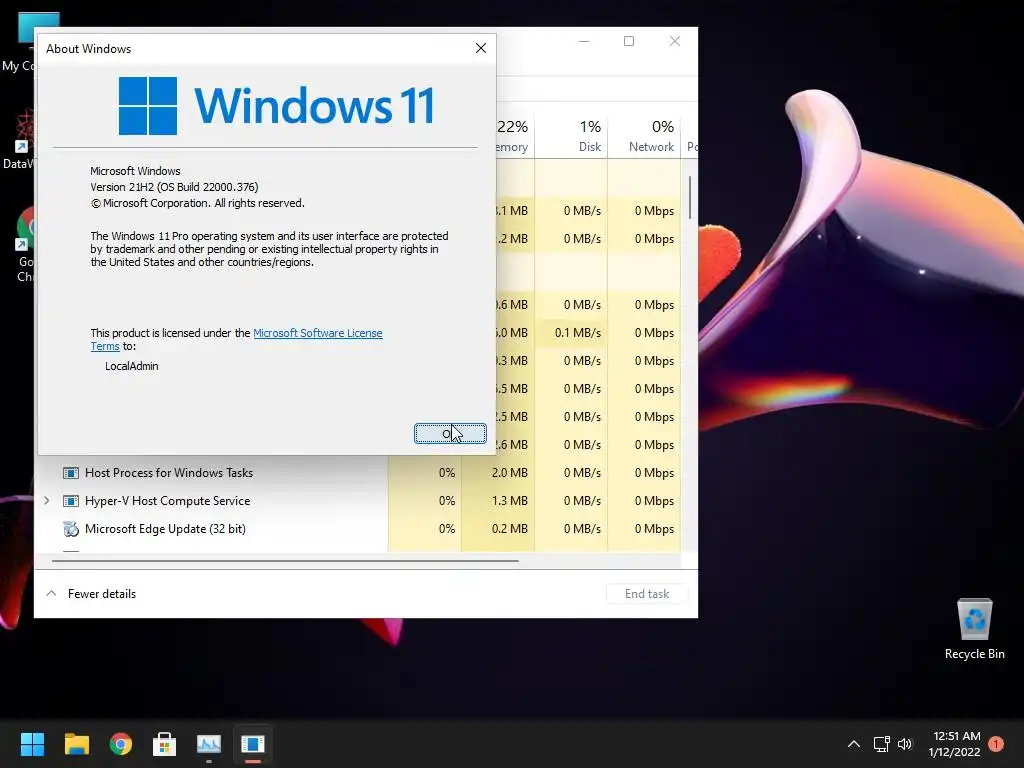The height and width of the screenshot is (768, 1024).
Task: Open network status tray icon
Action: tap(882, 744)
